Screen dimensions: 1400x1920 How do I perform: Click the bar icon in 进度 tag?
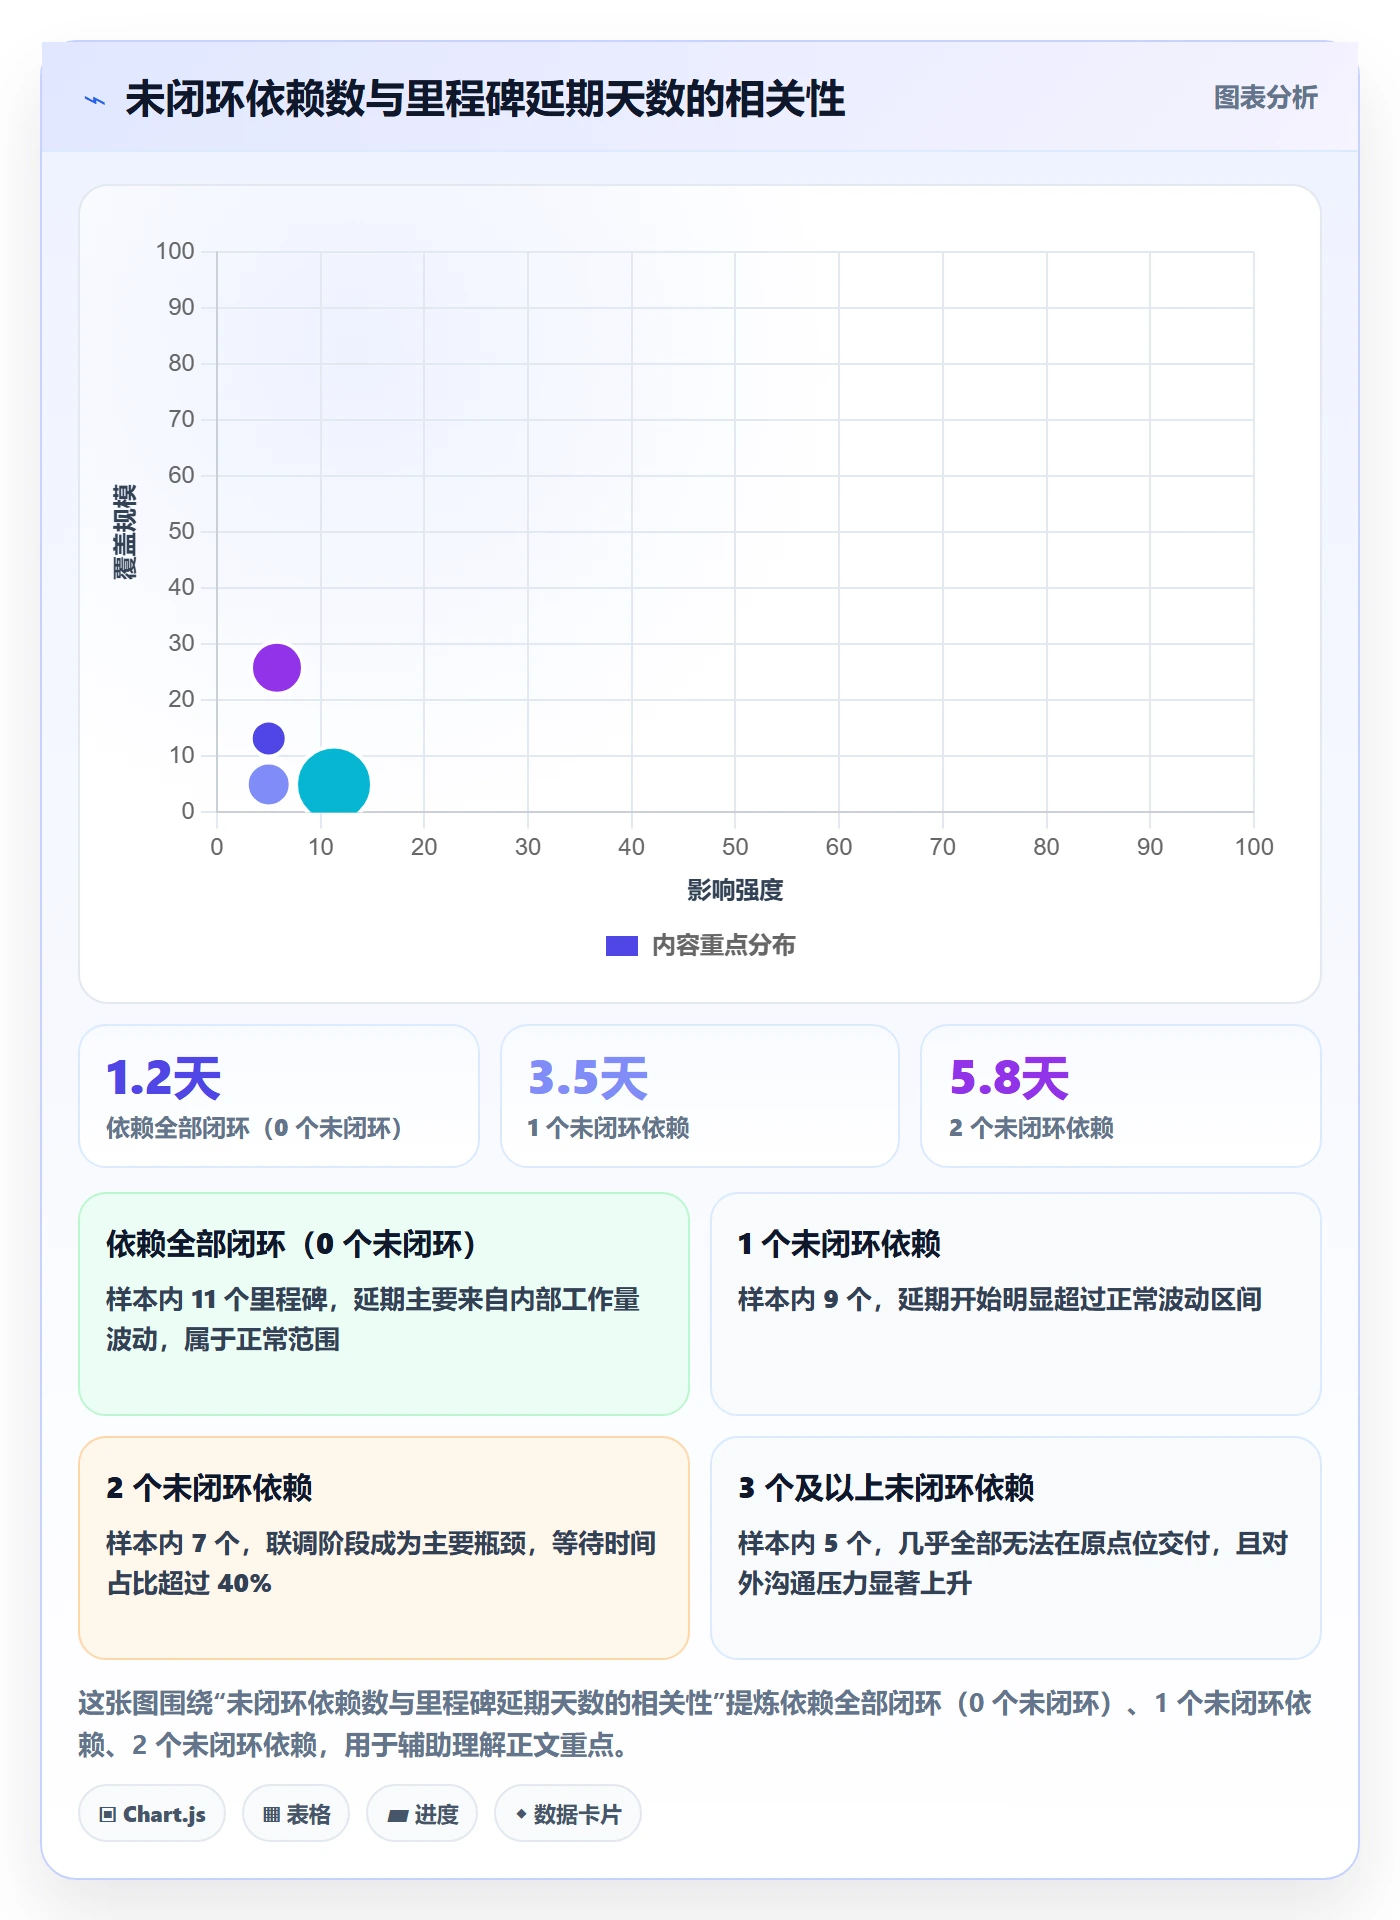[x=398, y=1816]
